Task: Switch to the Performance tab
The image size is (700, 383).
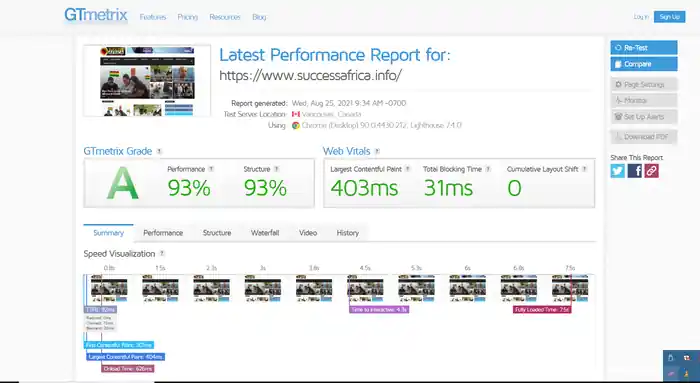Action: pos(163,233)
